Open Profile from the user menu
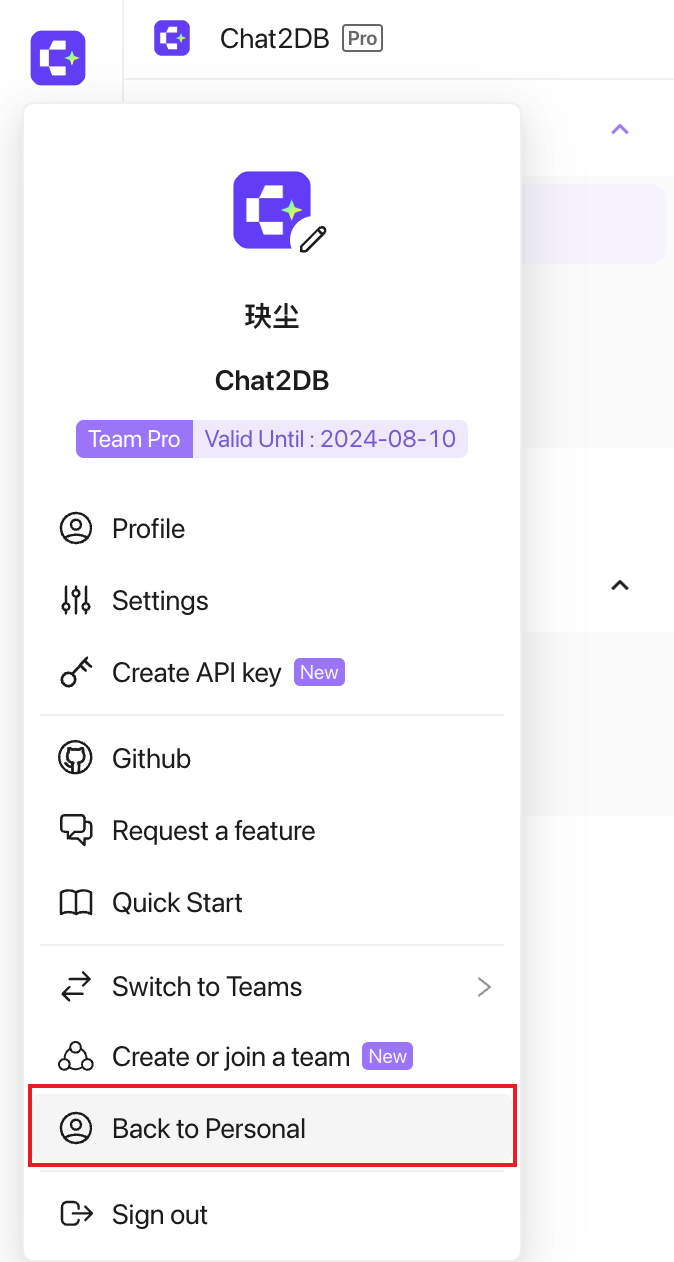Image resolution: width=674 pixels, height=1262 pixels. click(x=272, y=528)
